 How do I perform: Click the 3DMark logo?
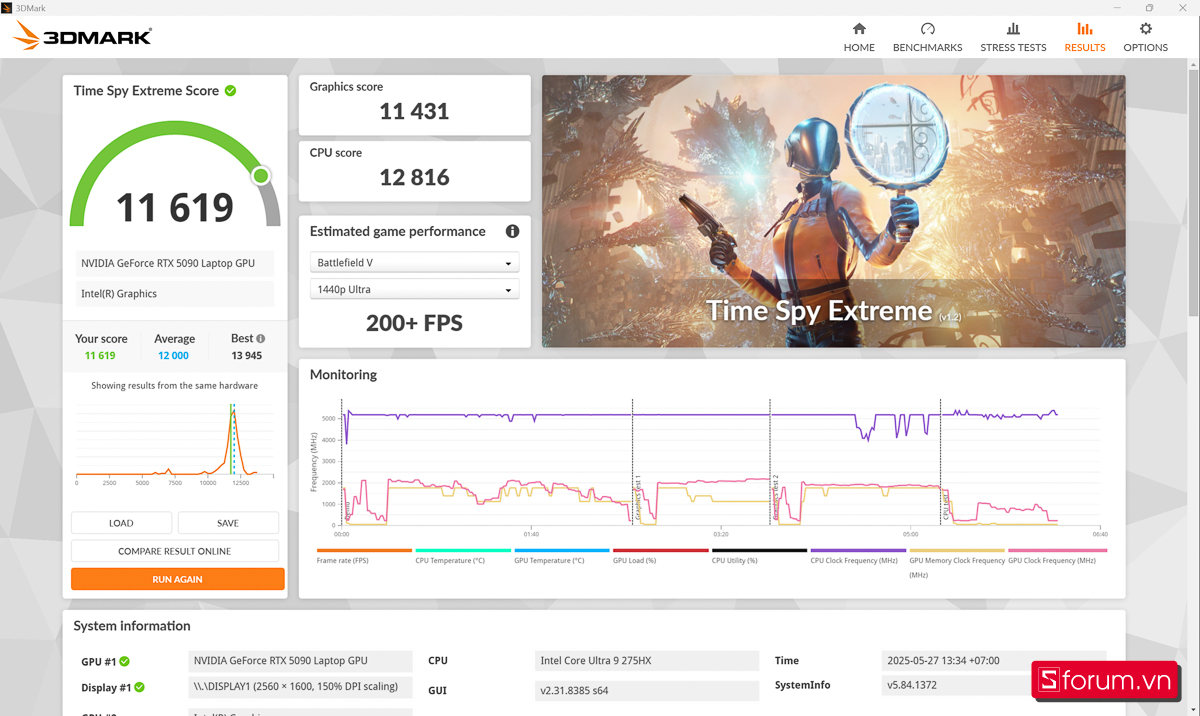click(x=83, y=37)
